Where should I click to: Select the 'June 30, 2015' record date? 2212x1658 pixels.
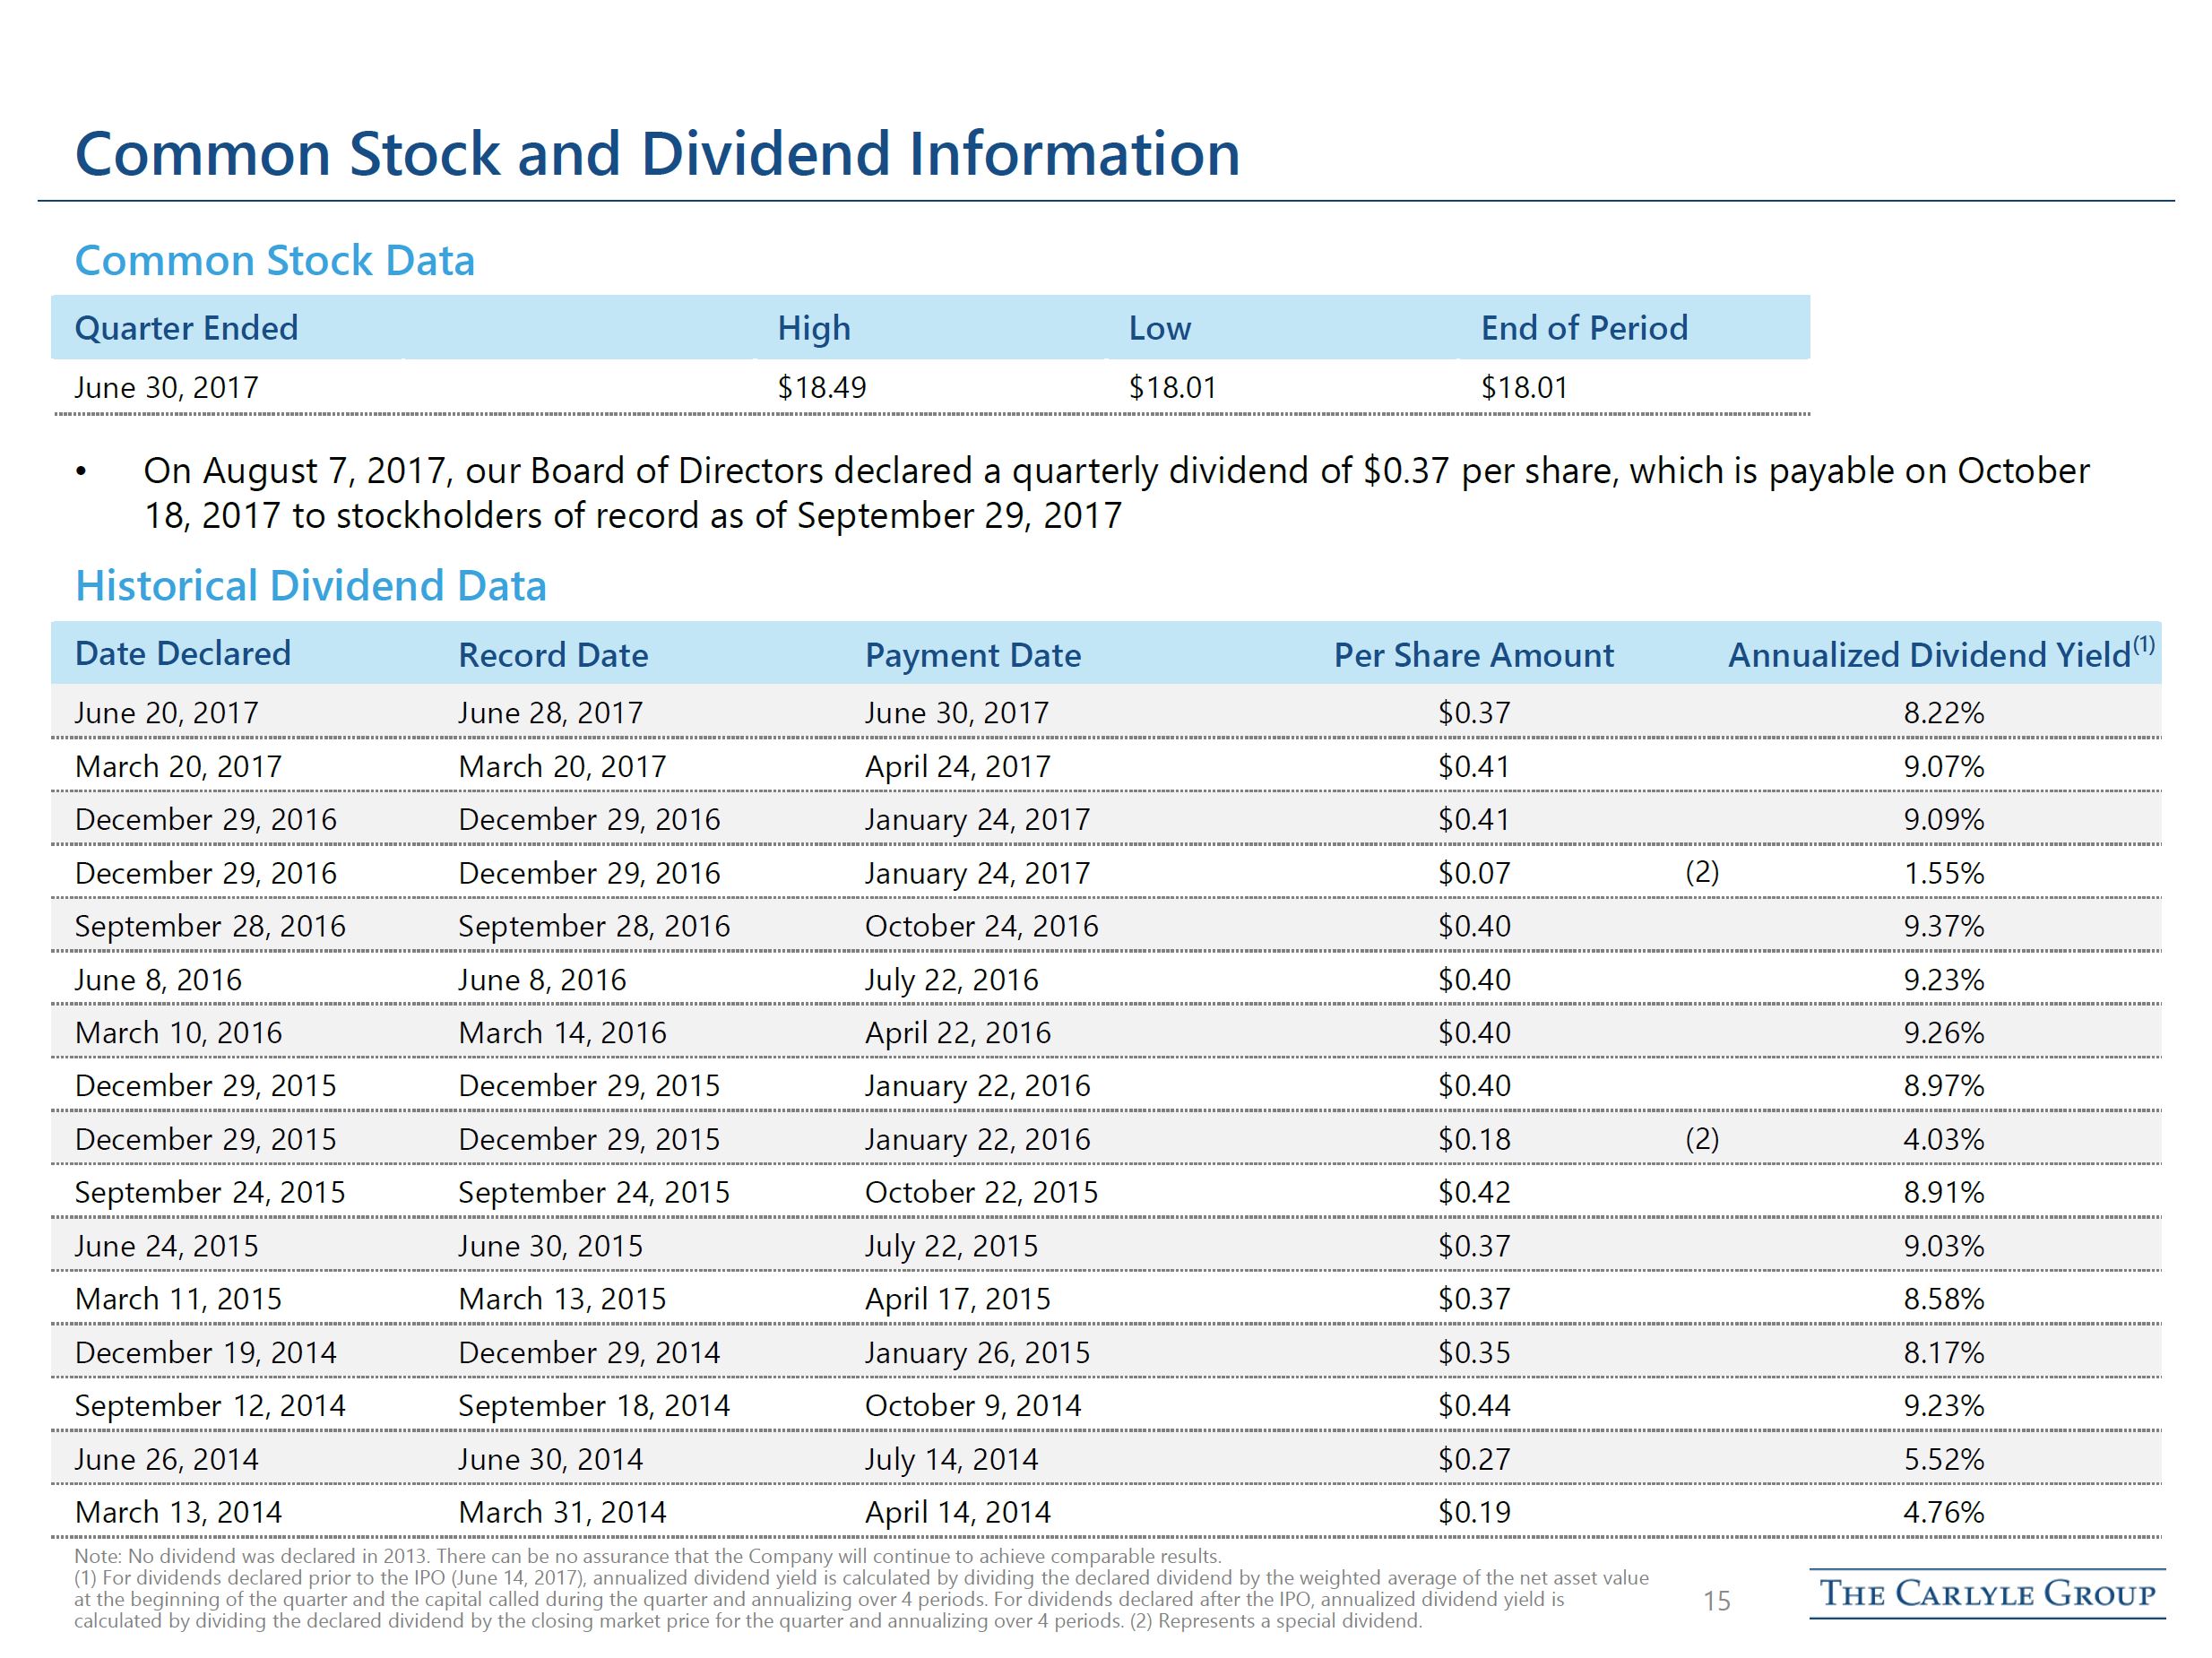[x=550, y=1246]
